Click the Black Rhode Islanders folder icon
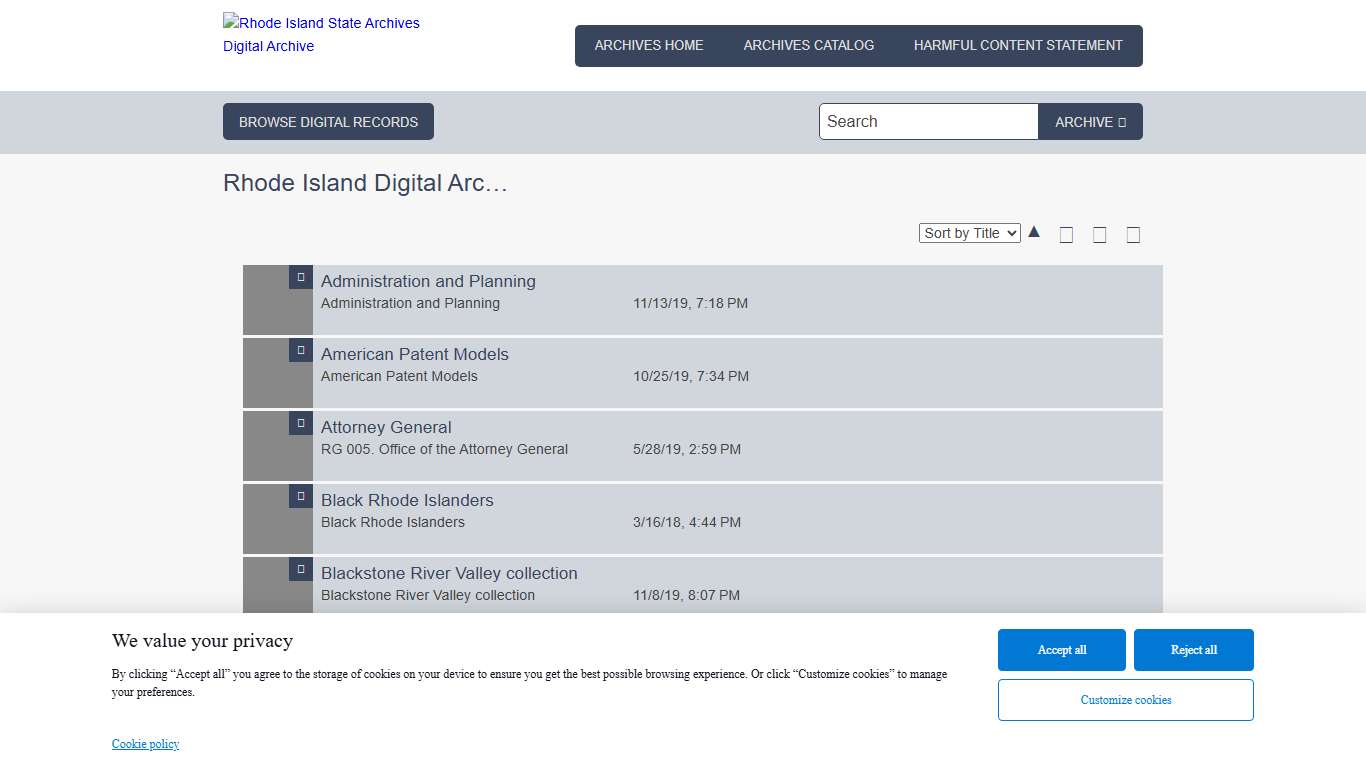This screenshot has height=768, width=1366. tap(300, 496)
